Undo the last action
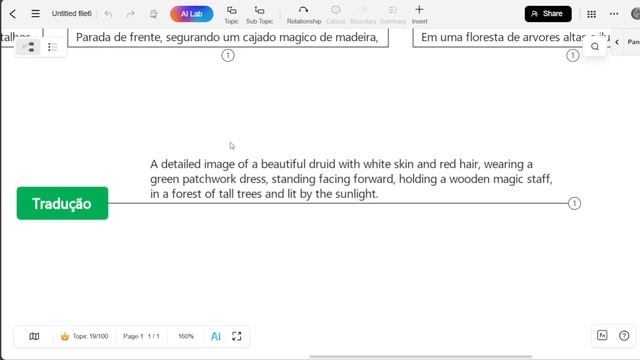The height and width of the screenshot is (360, 640). [x=108, y=14]
